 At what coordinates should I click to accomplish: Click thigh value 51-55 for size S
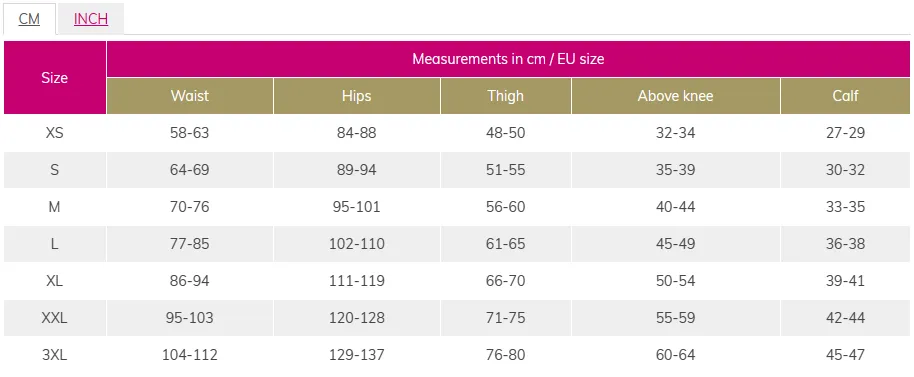pos(506,170)
